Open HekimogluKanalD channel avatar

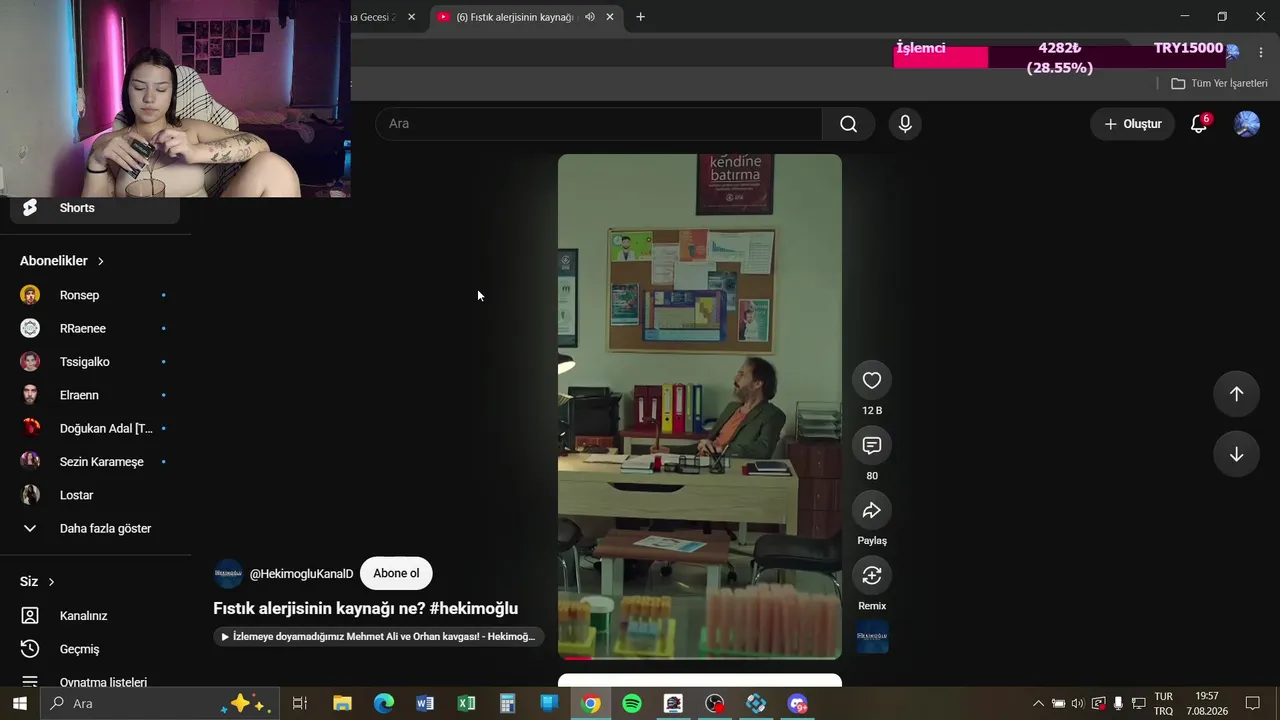tap(229, 574)
